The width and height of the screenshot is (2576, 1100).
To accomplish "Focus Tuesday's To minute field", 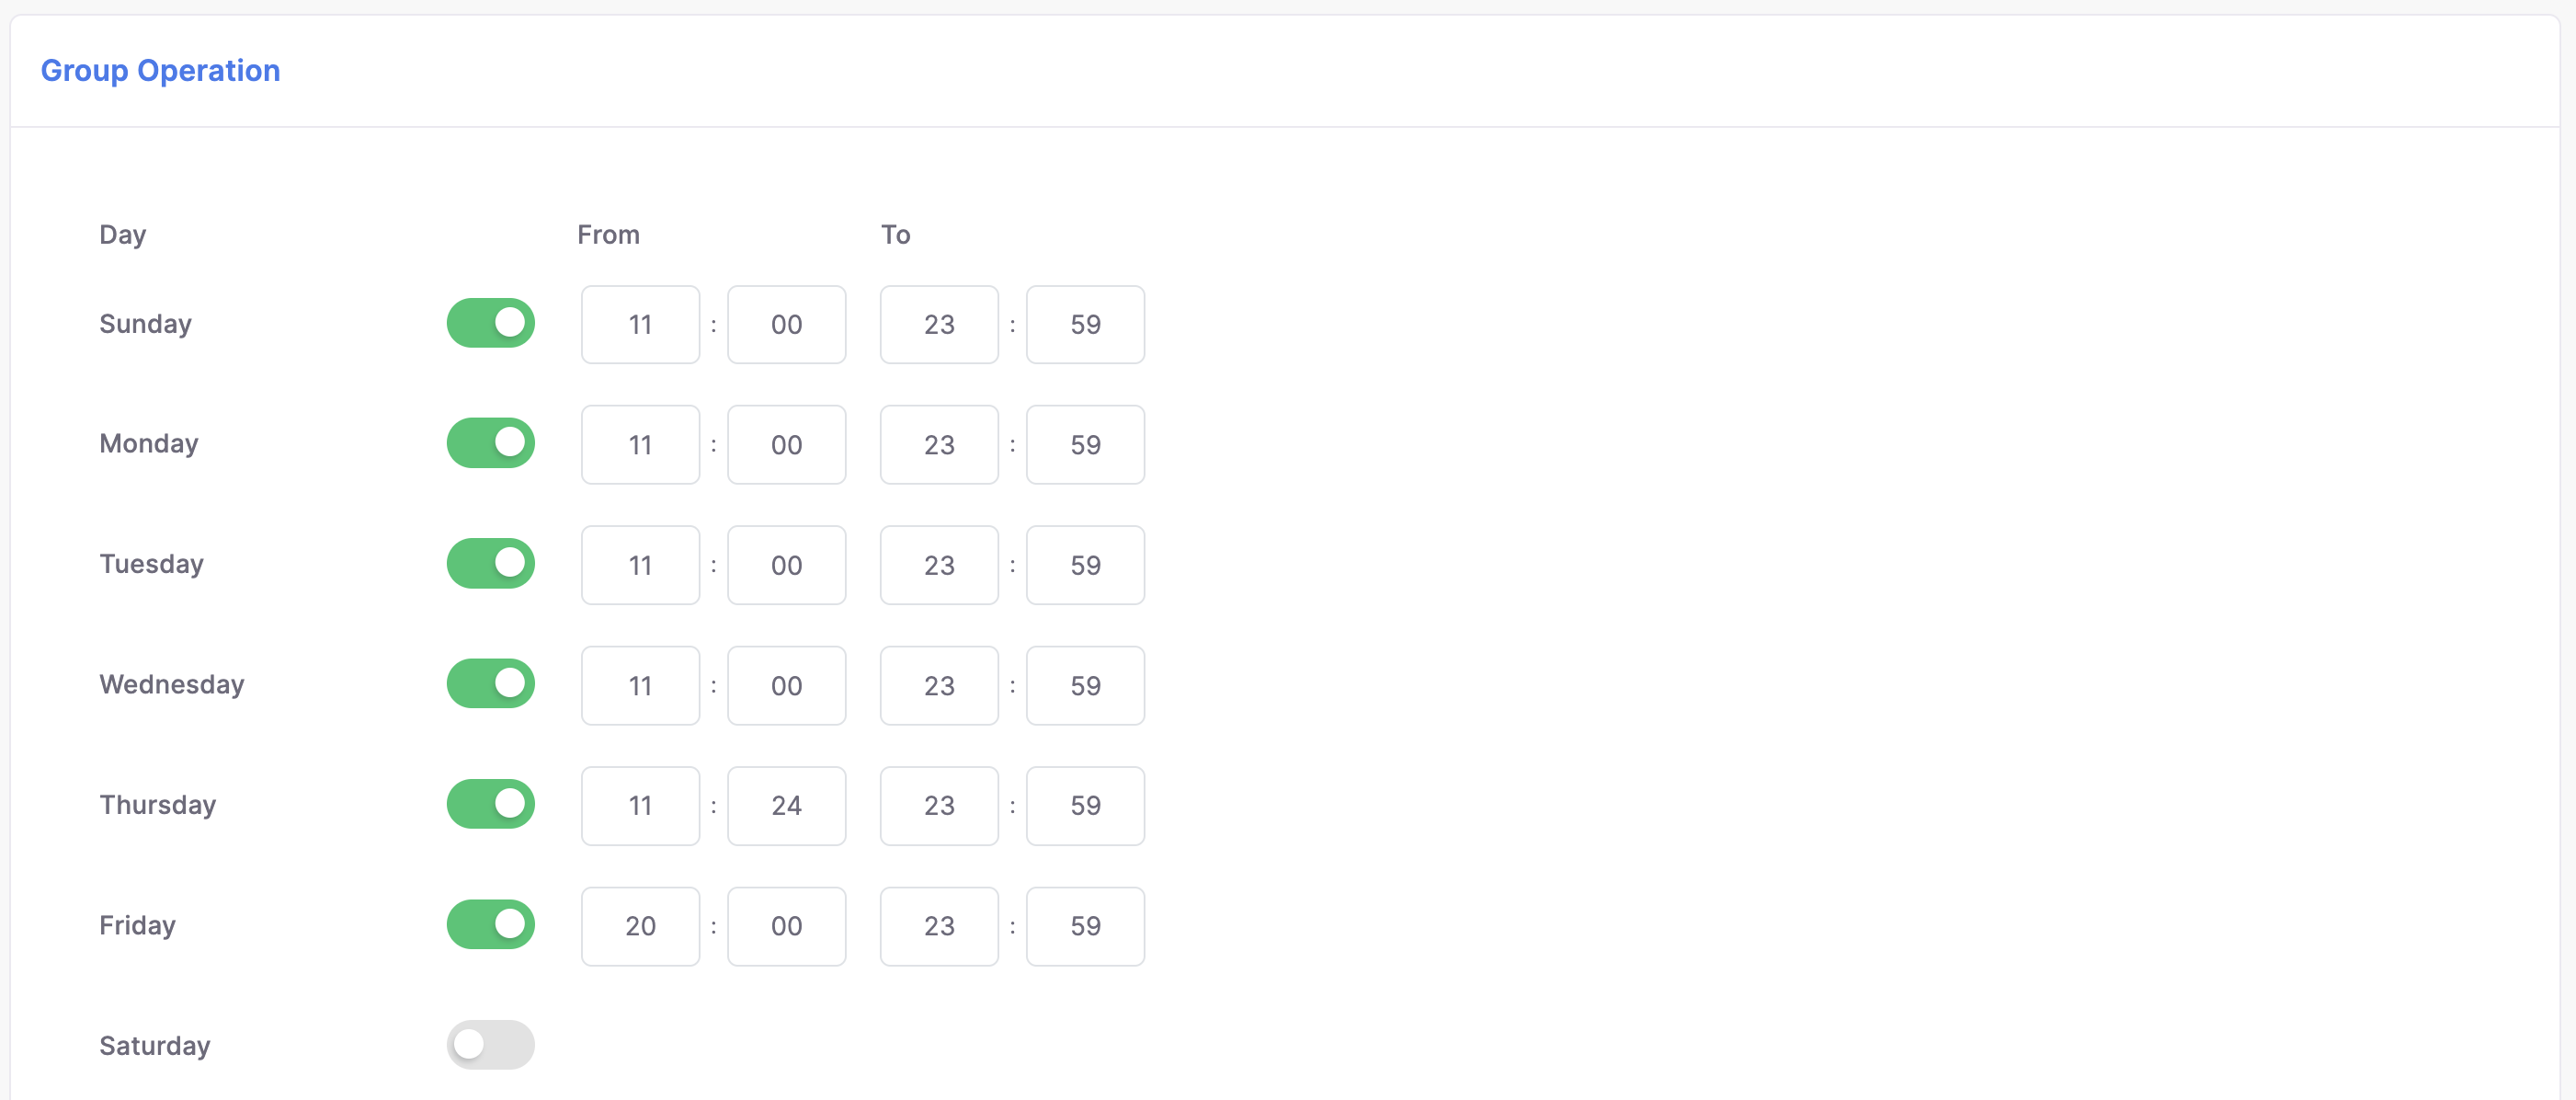I will tap(1085, 565).
